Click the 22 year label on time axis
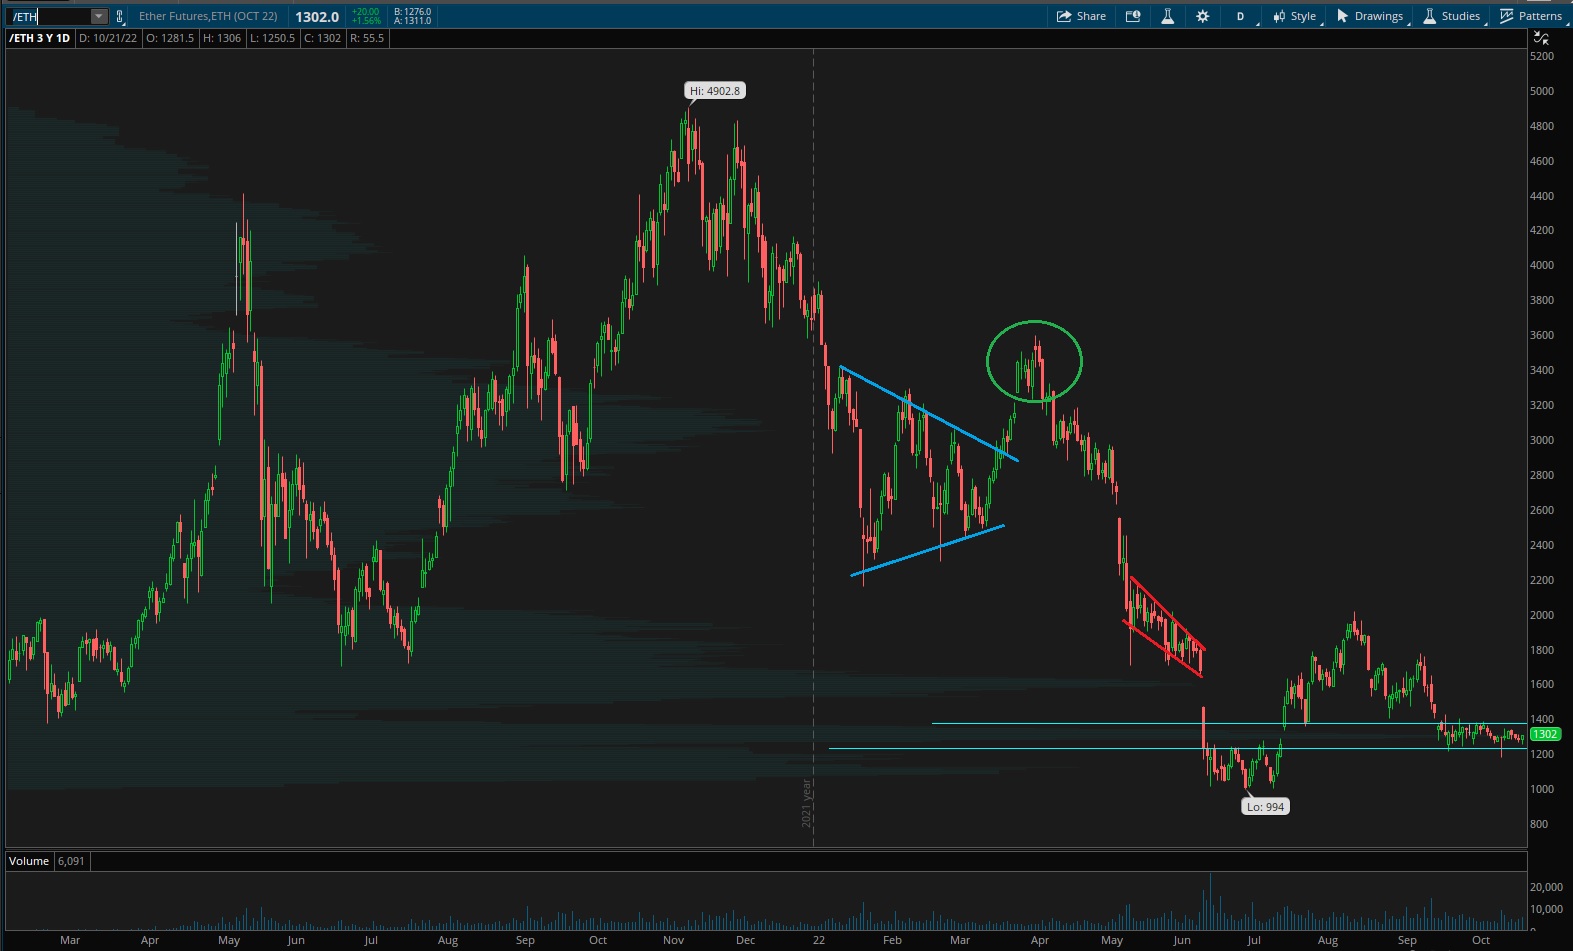The image size is (1573, 951). point(819,940)
